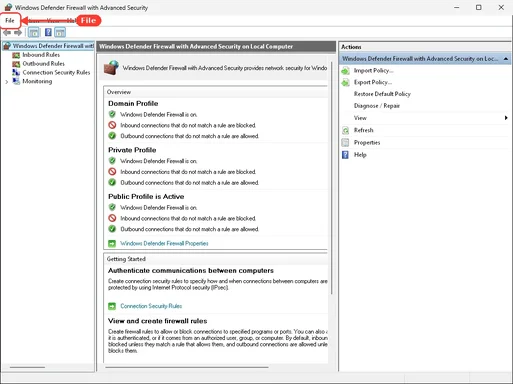Select the Monitoring tree node
The image size is (513, 384).
point(37,81)
